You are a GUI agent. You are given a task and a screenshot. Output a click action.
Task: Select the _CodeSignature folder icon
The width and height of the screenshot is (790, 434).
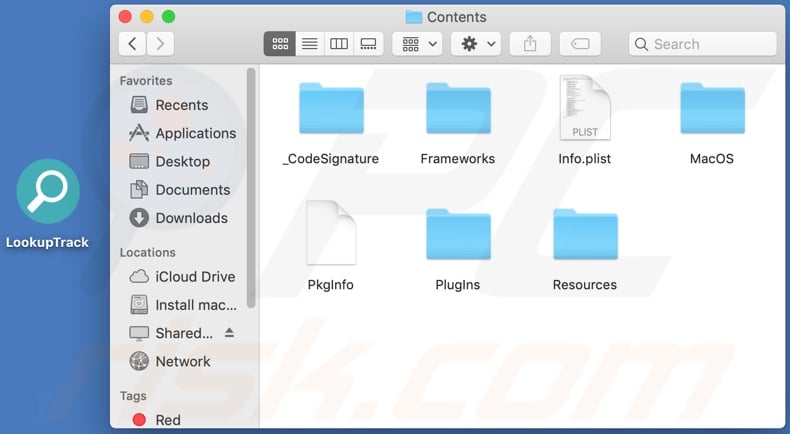click(x=331, y=109)
